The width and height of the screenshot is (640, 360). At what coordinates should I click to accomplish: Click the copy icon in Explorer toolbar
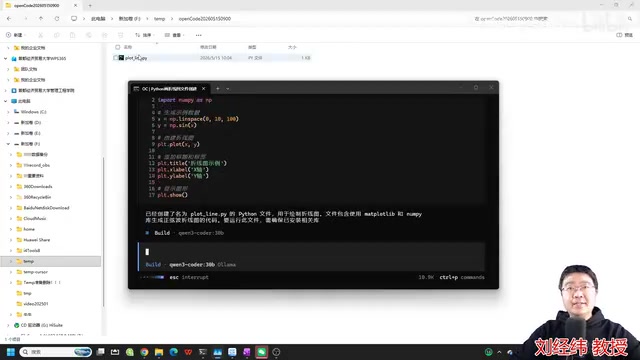57,35
